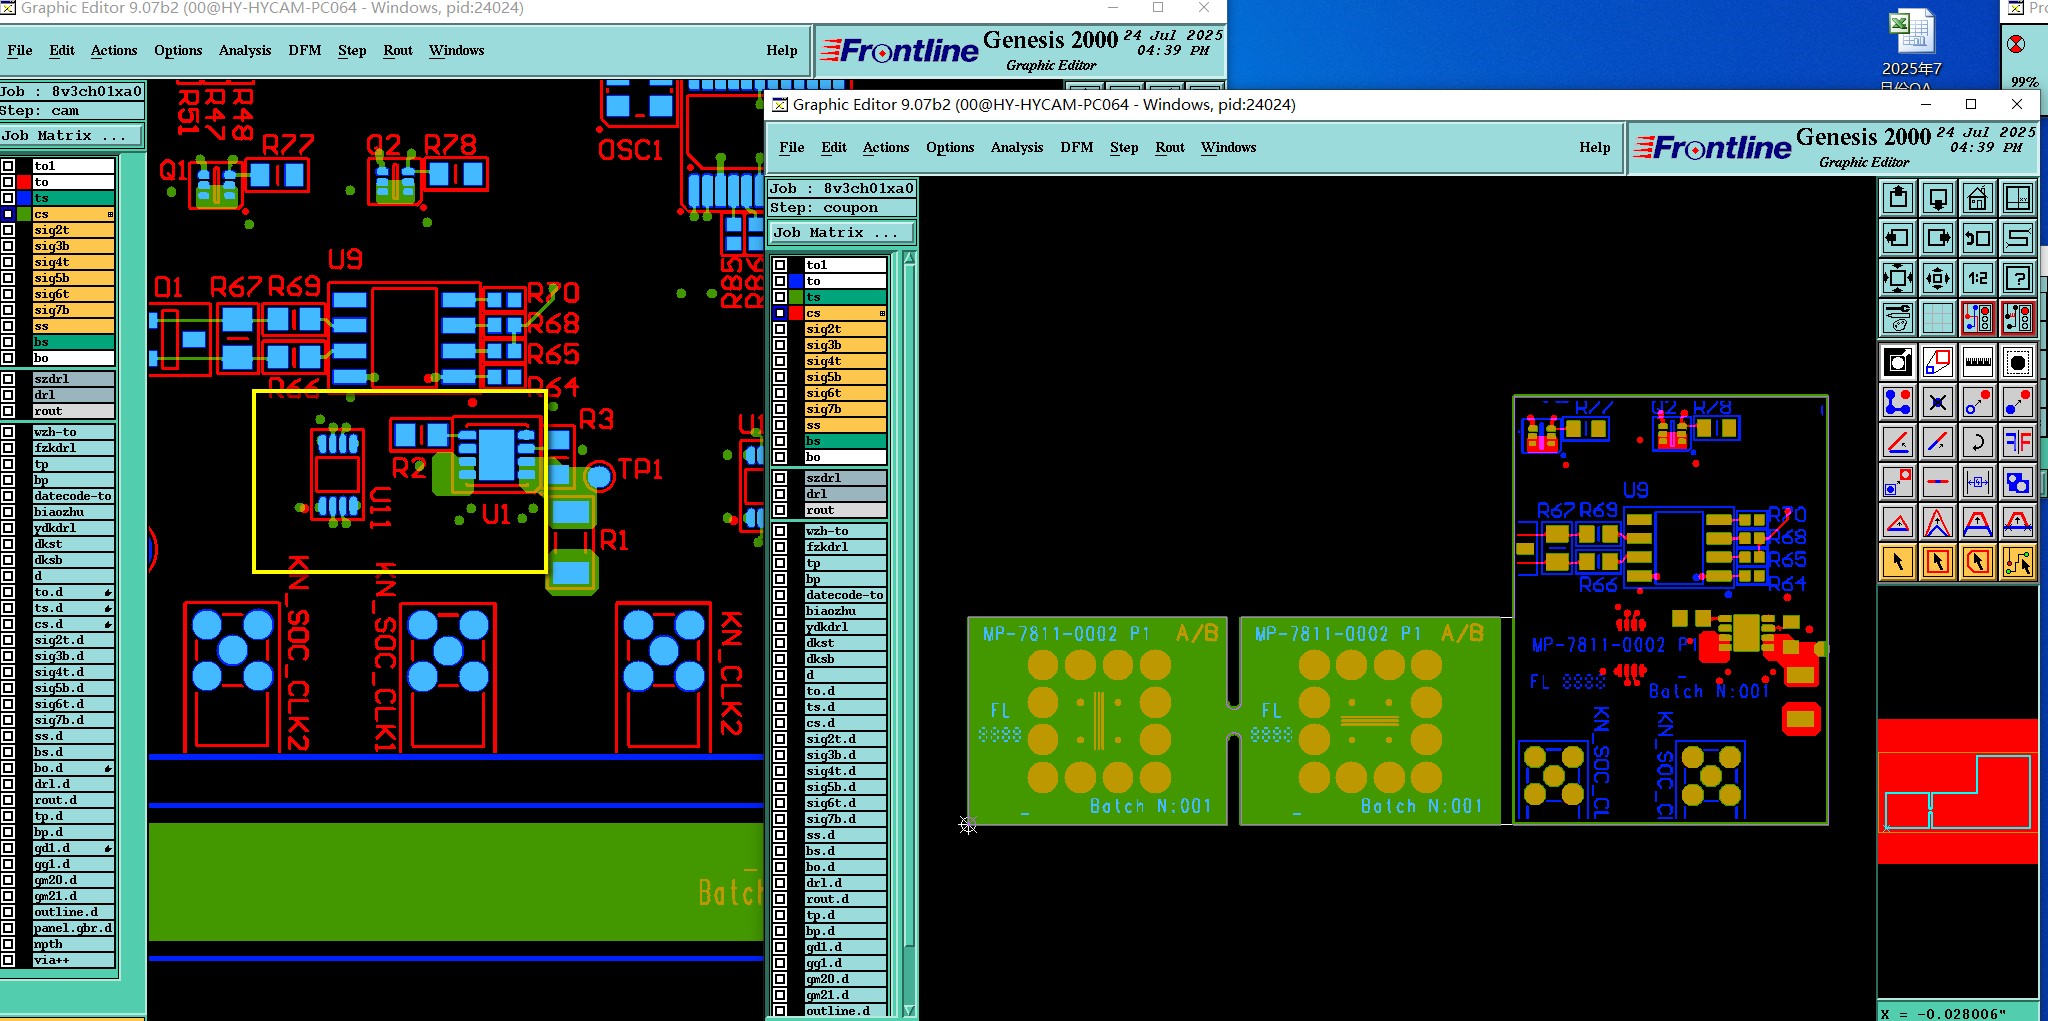
Task: Click the red color swatch beside cs layer
Action: coord(796,313)
